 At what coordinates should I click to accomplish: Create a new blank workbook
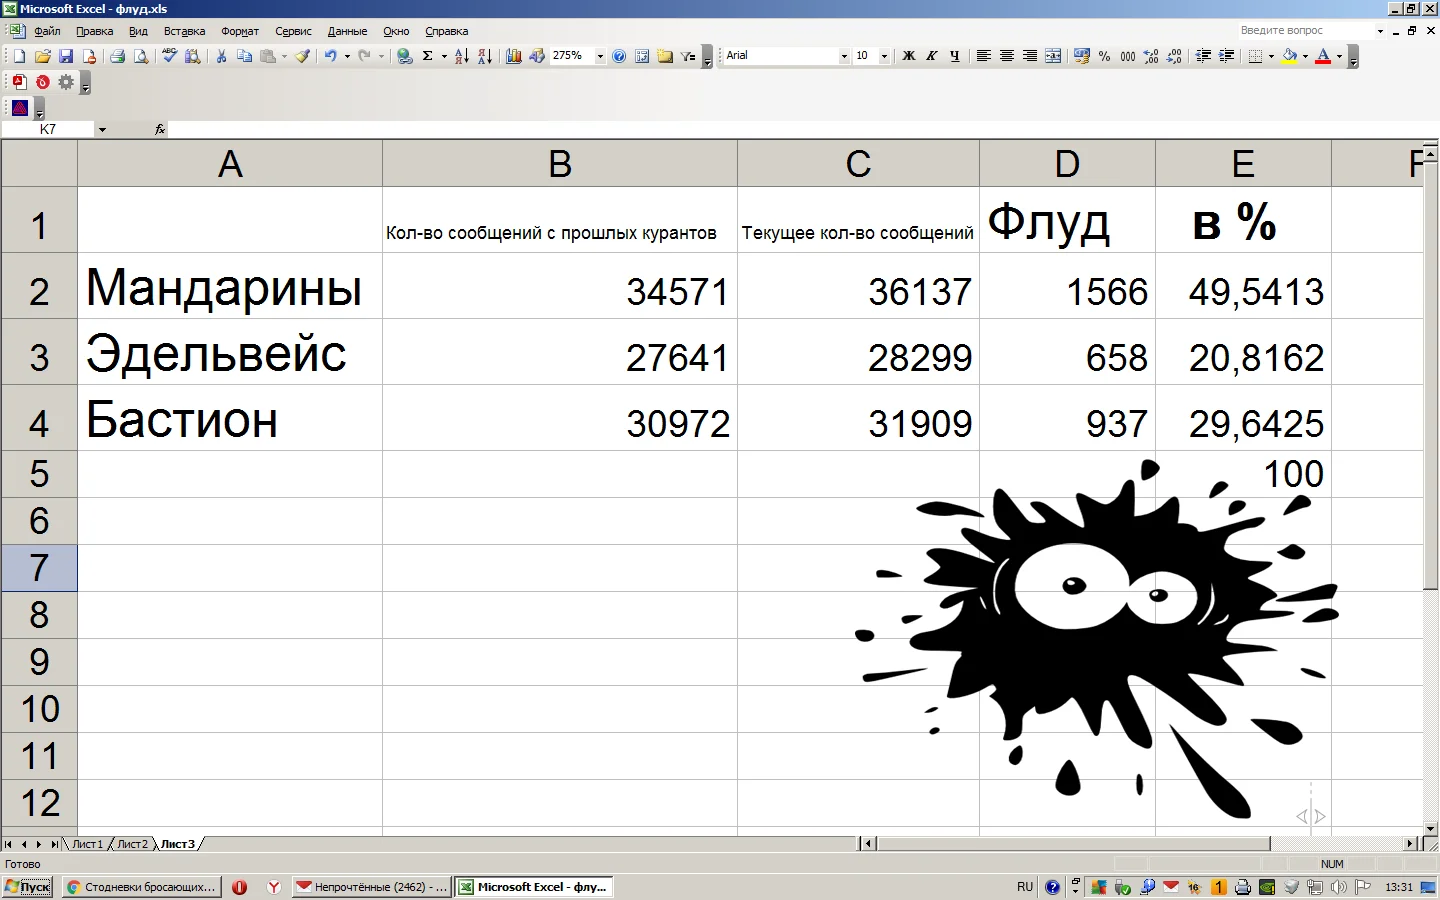(x=19, y=57)
